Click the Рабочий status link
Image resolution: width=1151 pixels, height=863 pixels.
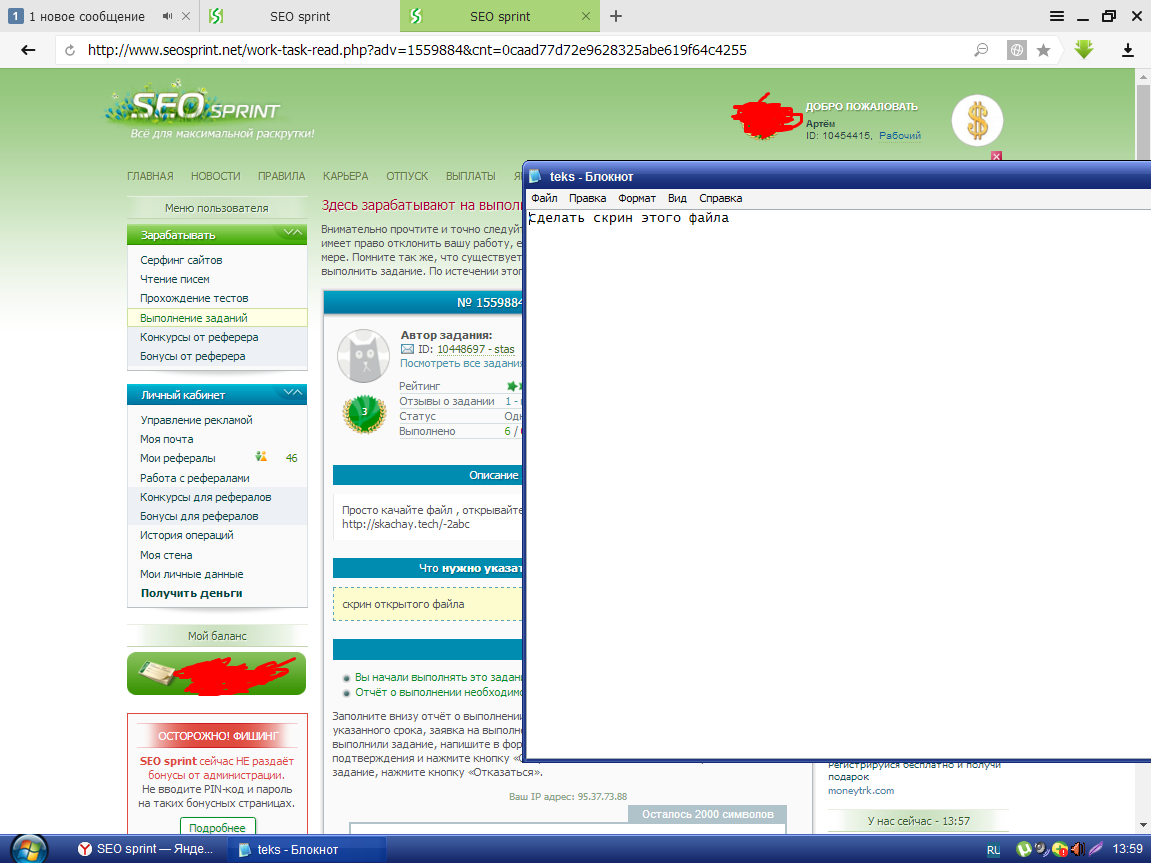pyautogui.click(x=899, y=136)
